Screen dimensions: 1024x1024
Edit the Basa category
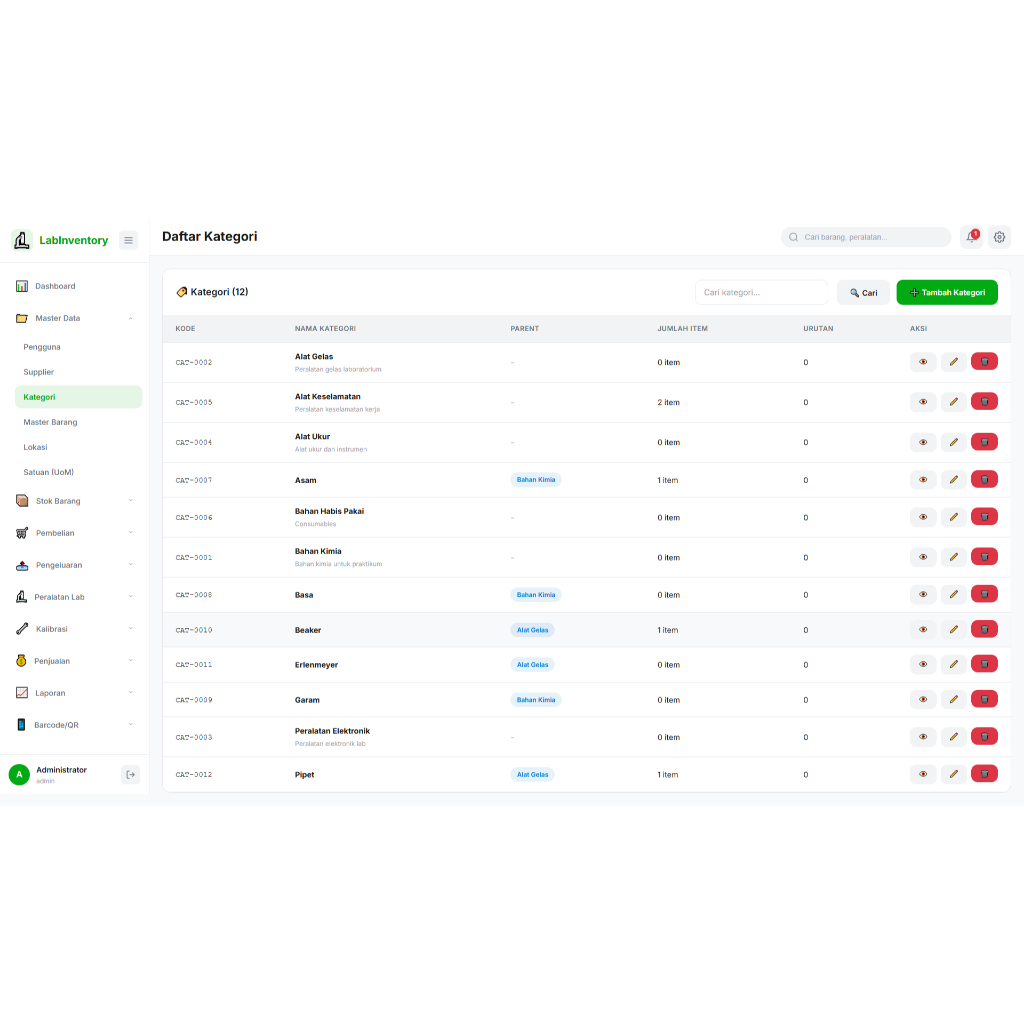(953, 594)
